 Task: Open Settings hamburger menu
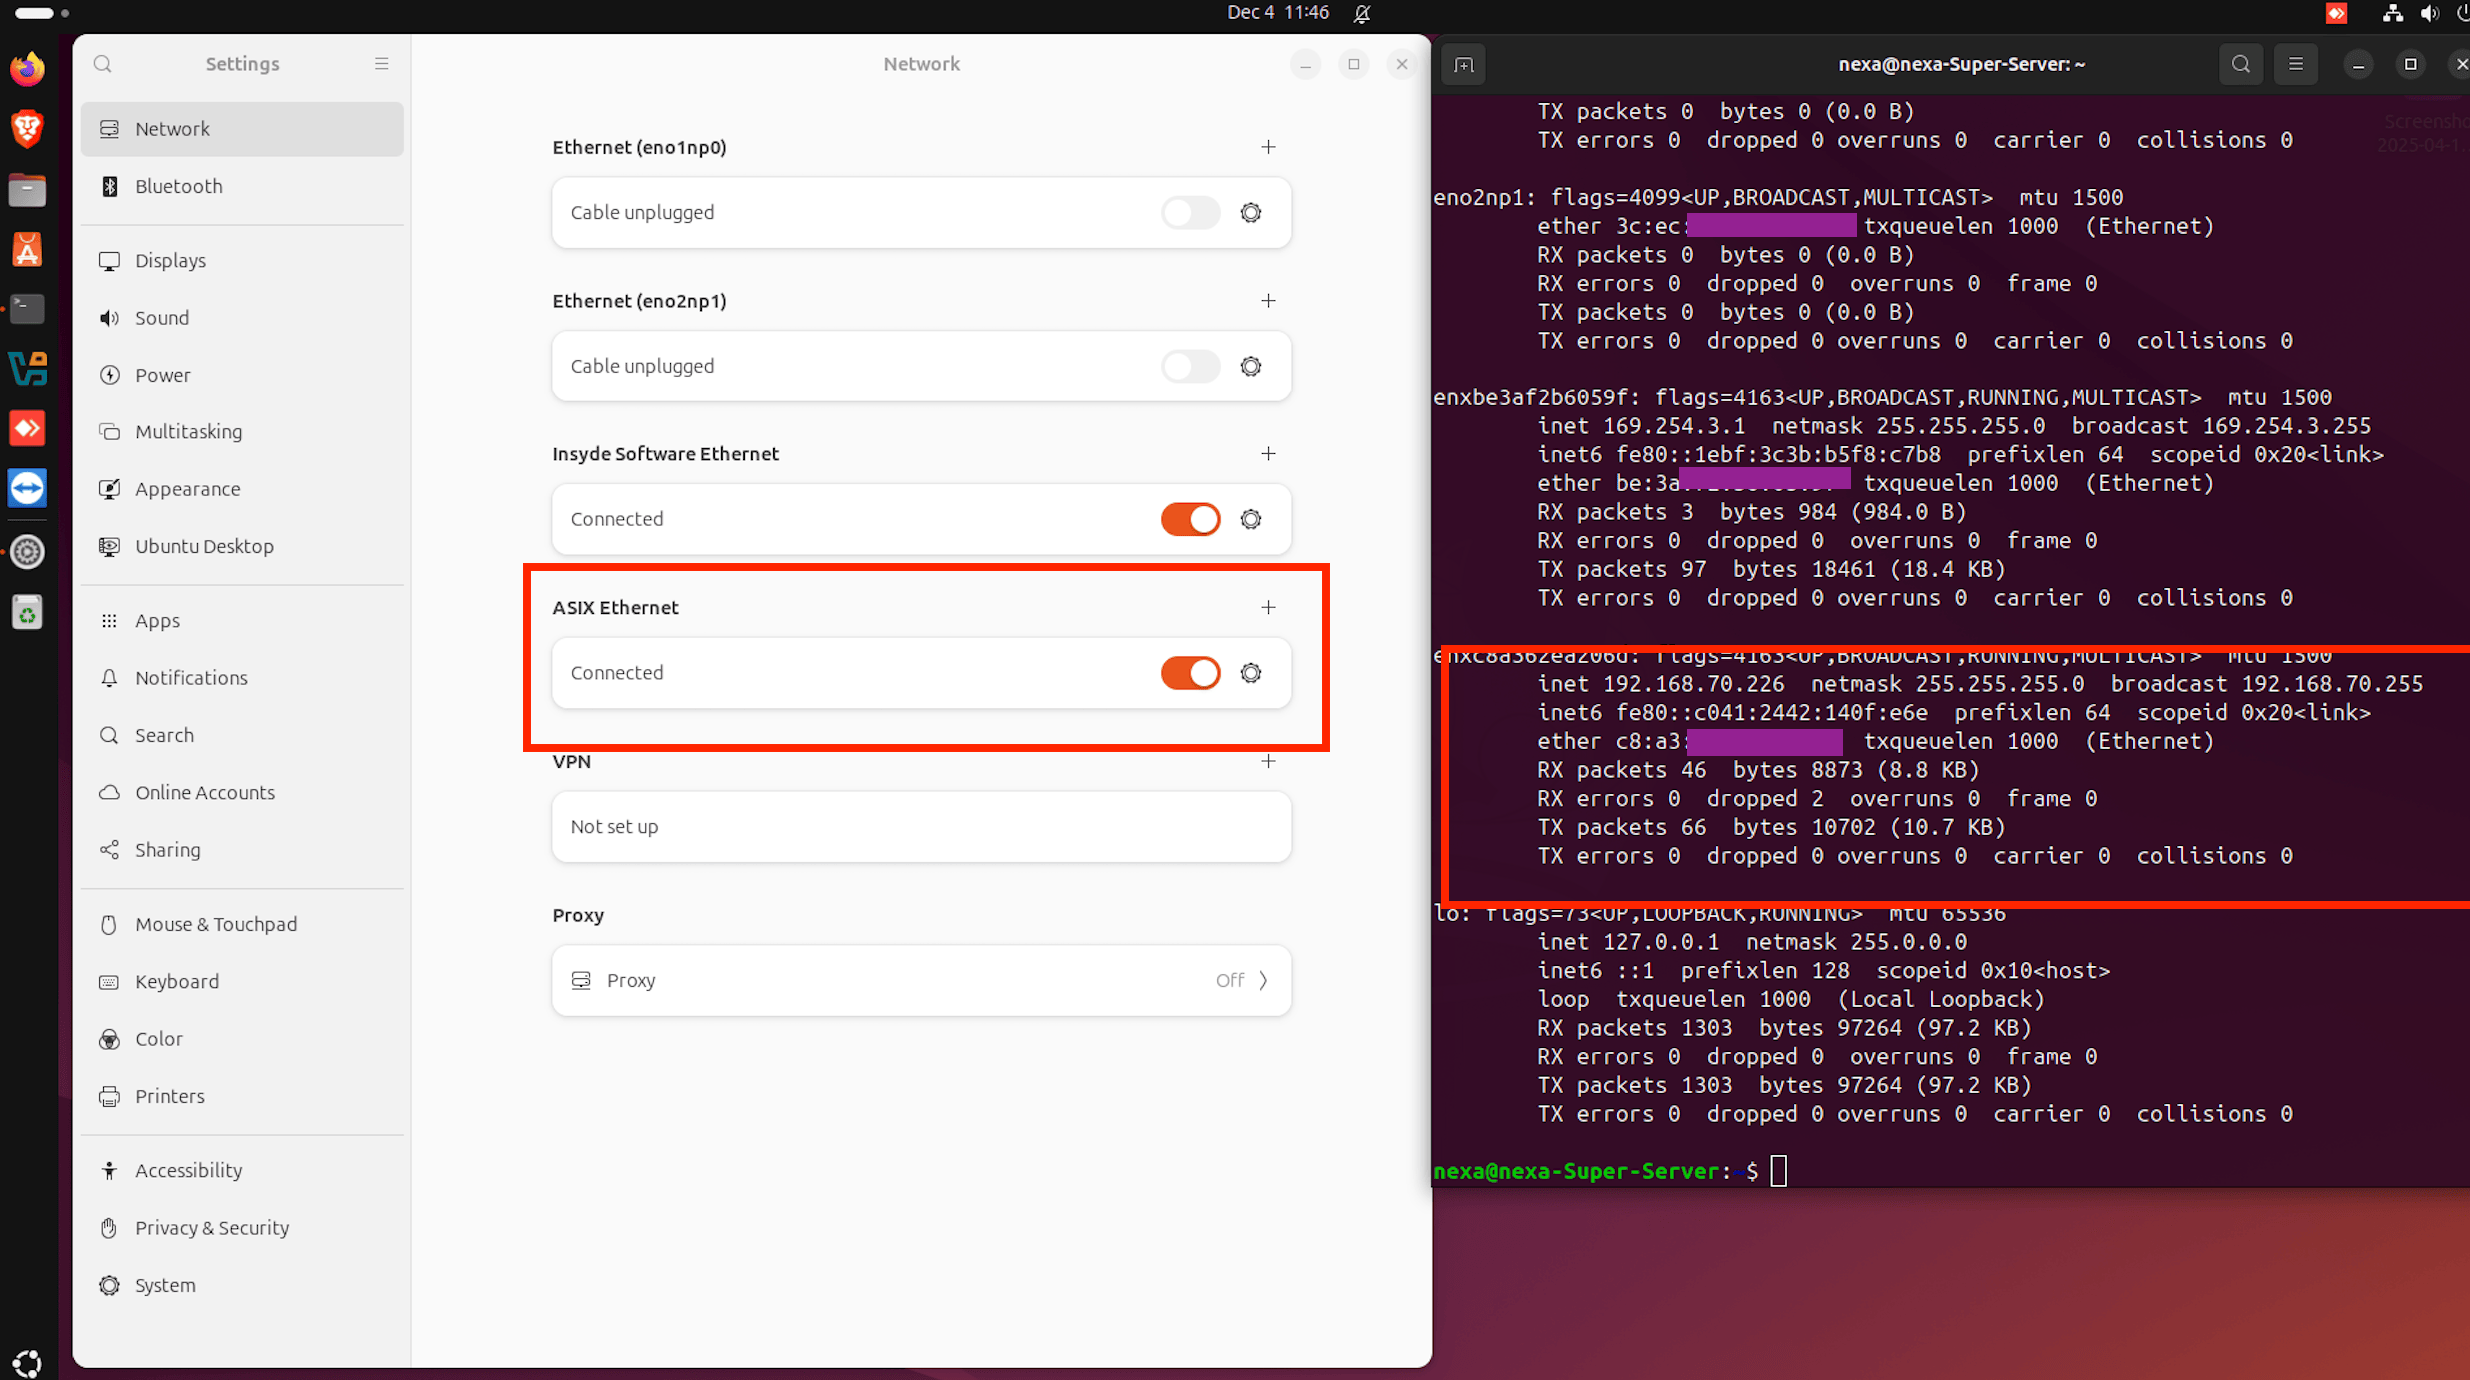coord(381,64)
